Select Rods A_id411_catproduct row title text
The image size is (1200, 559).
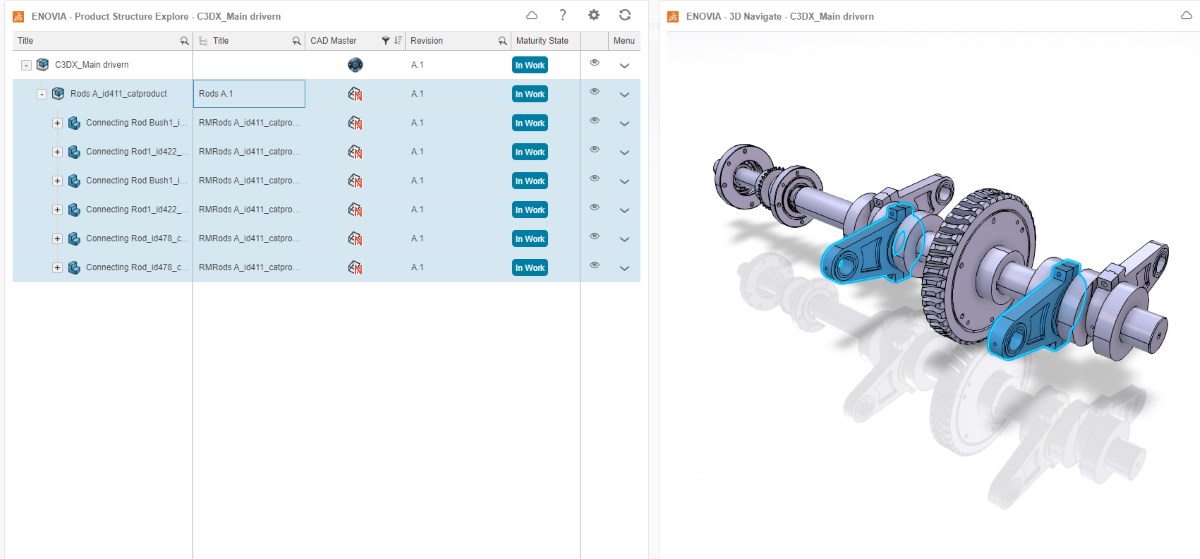119,94
